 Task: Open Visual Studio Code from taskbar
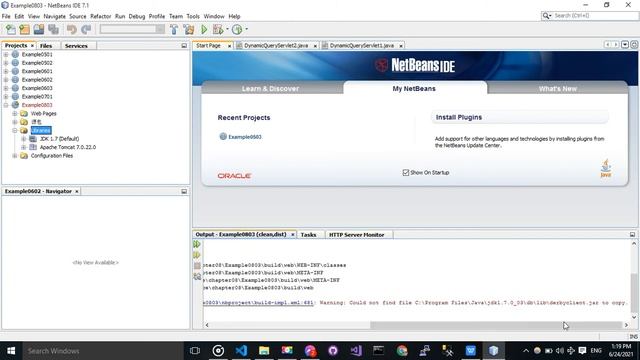point(241,351)
